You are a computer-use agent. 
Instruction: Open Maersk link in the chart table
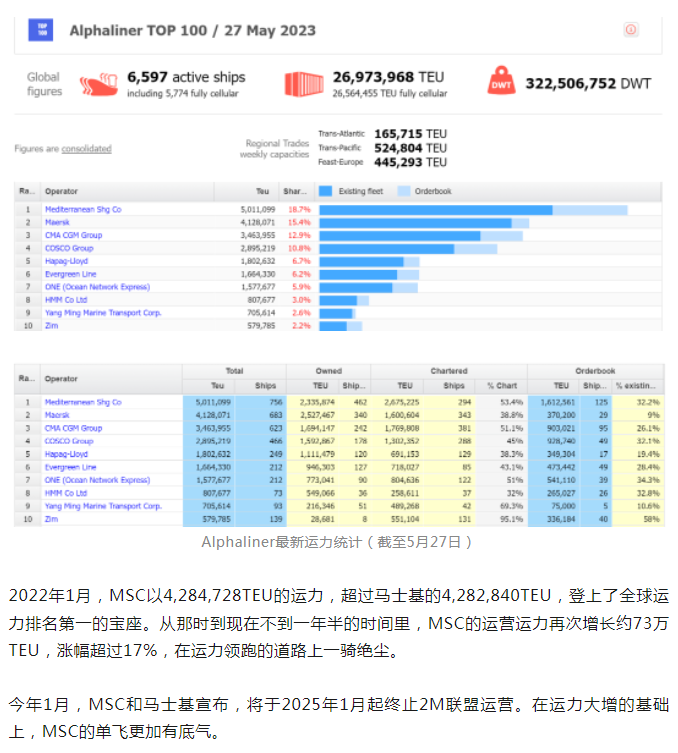(57, 222)
